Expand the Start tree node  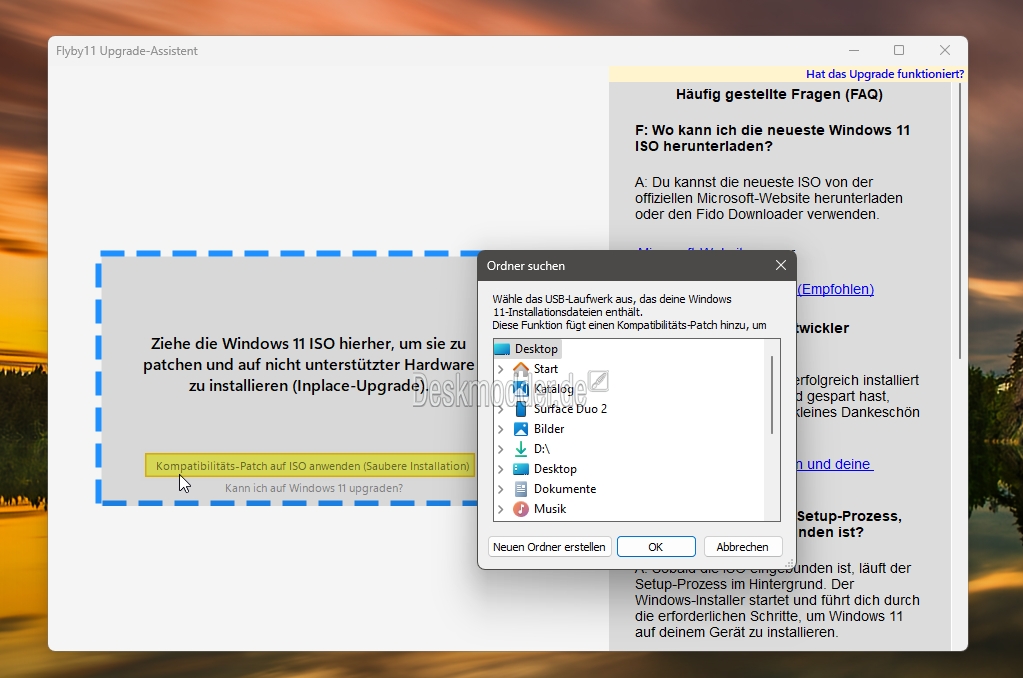[x=500, y=369]
